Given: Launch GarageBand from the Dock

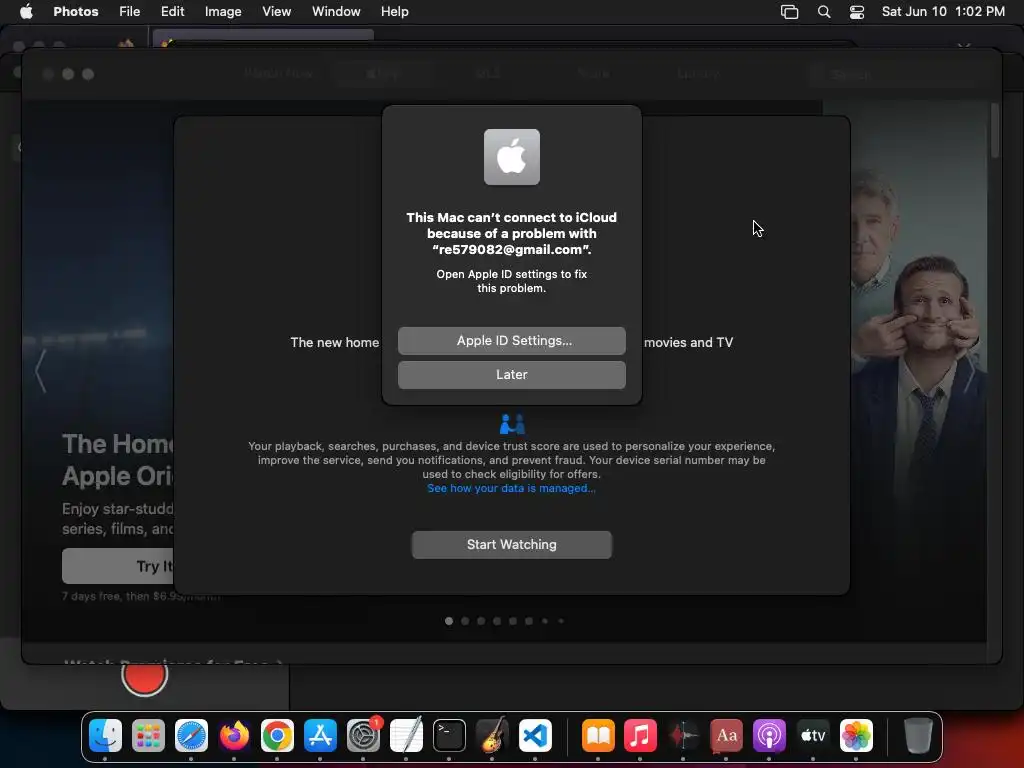Looking at the screenshot, I should [x=492, y=736].
